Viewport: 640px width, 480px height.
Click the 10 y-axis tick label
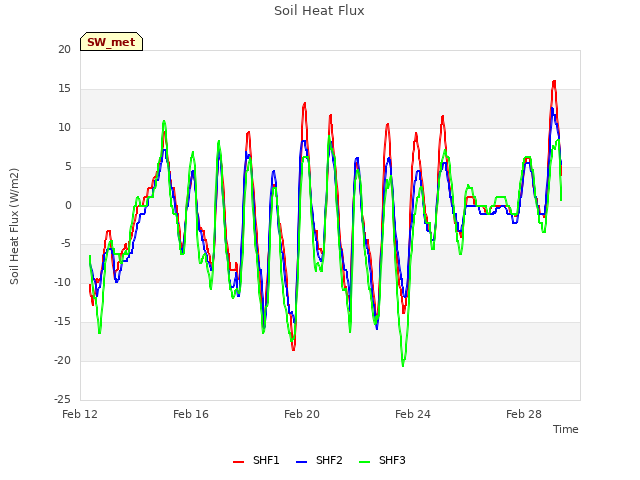tap(64, 128)
